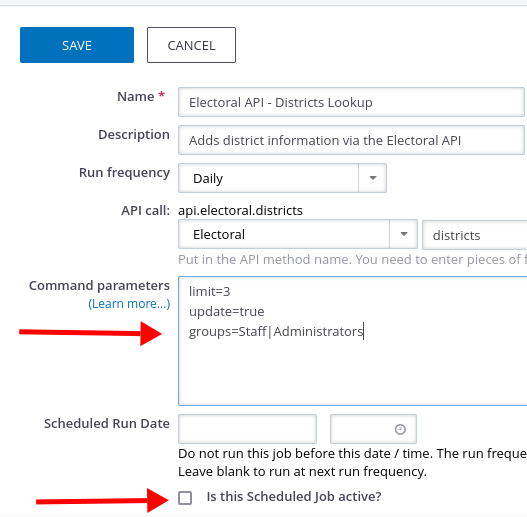The height and width of the screenshot is (517, 527).
Task: Click the Command parameters label
Action: pyautogui.click(x=99, y=285)
